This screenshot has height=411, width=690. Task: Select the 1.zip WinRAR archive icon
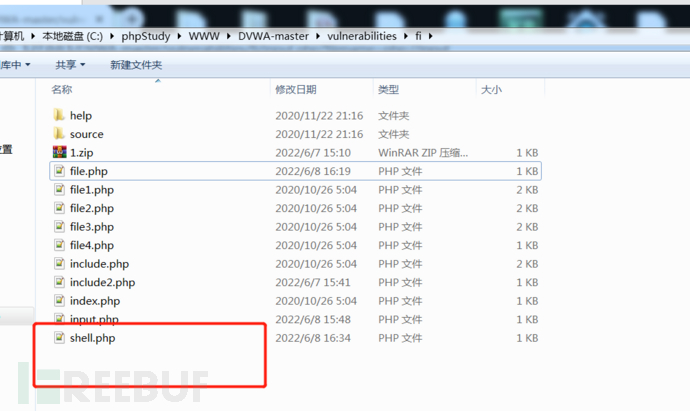tap(59, 152)
